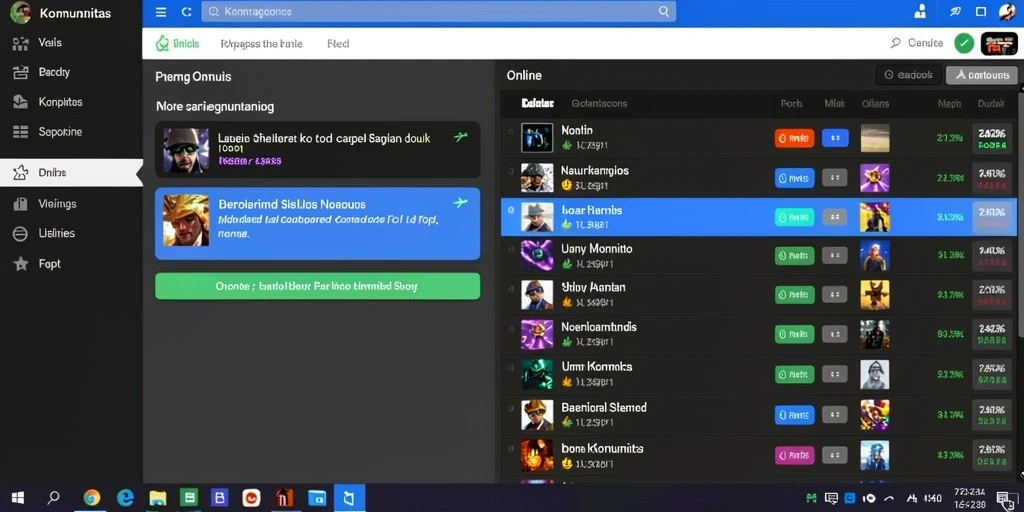Open the Fopt star icon in sidebar
Viewport: 1024px width, 512px height.
point(21,264)
